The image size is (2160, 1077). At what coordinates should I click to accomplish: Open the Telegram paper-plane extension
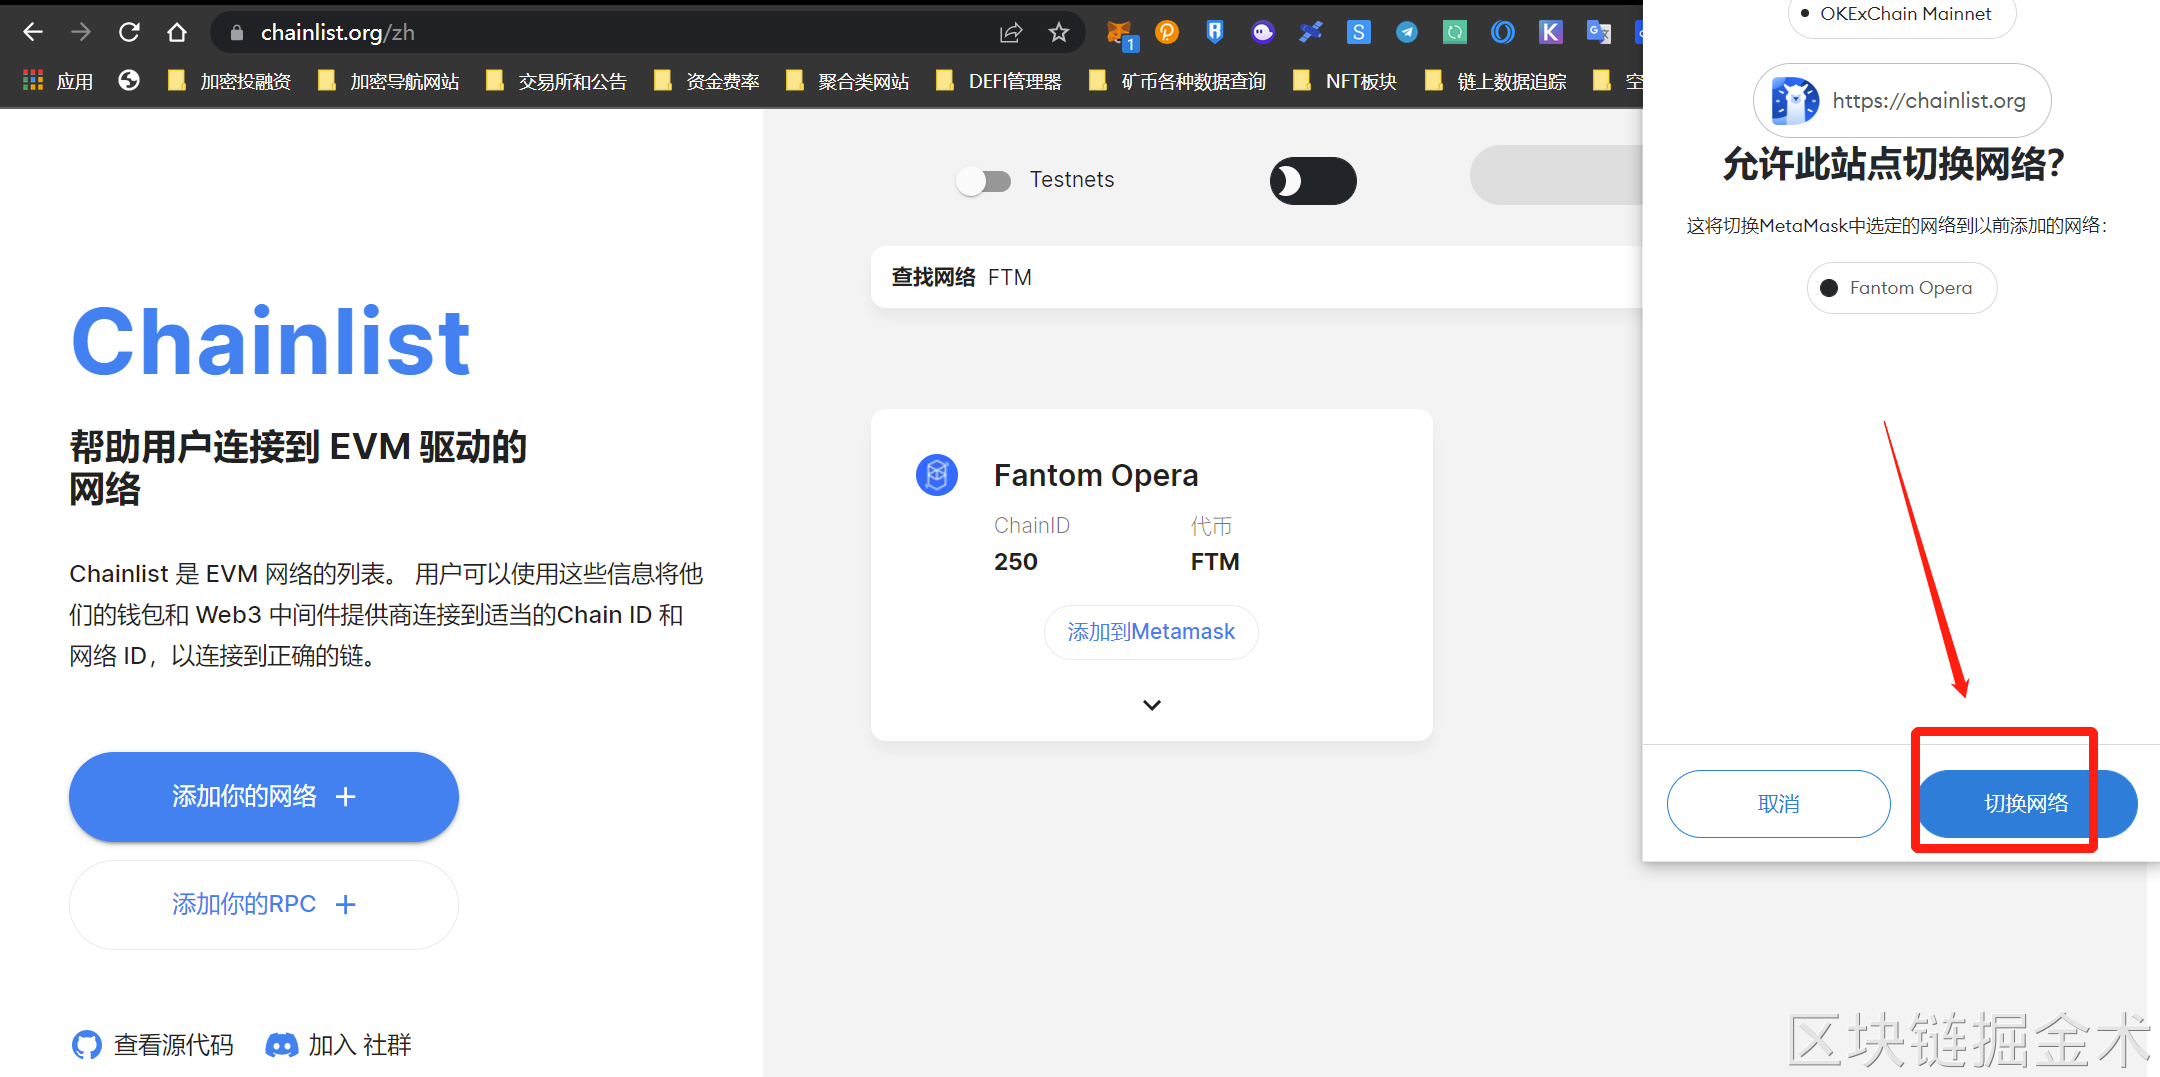[x=1407, y=33]
